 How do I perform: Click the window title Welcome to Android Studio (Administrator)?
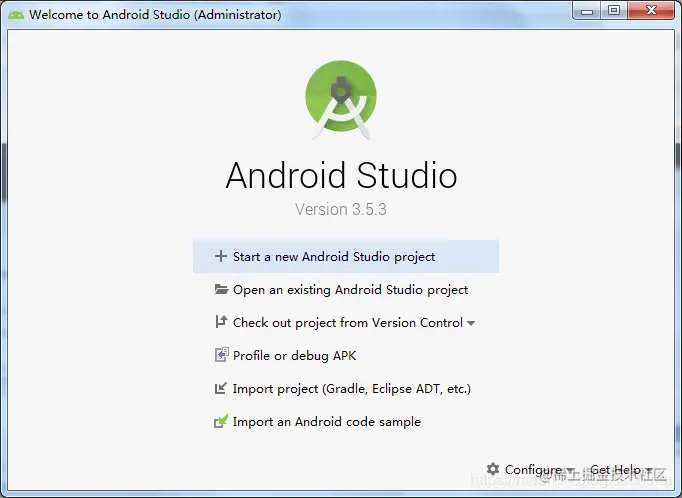155,15
